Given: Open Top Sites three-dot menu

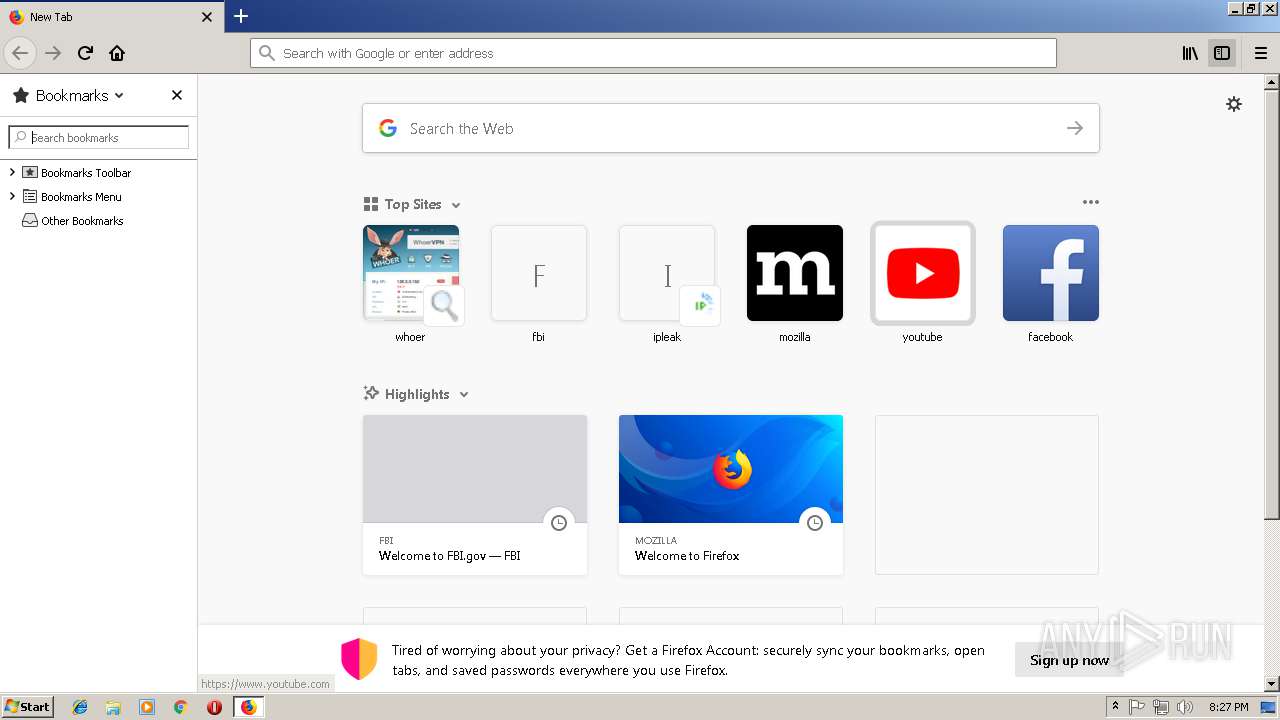Looking at the screenshot, I should [x=1091, y=202].
